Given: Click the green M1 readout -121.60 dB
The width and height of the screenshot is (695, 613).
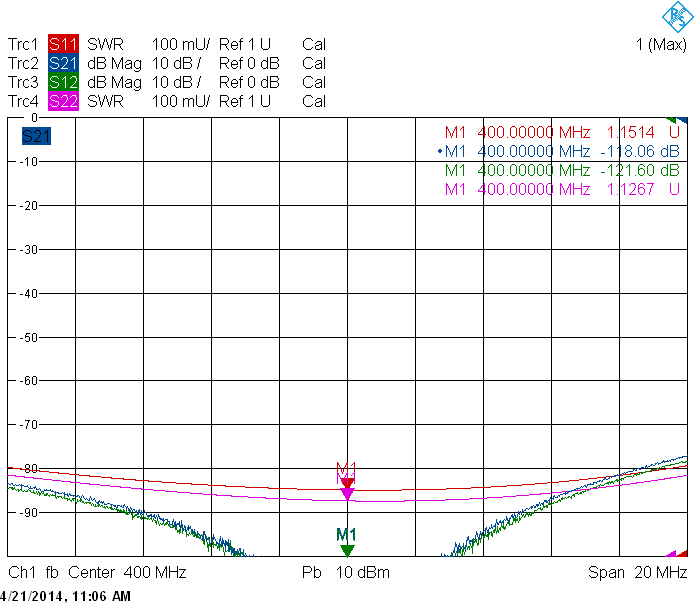Looking at the screenshot, I should (x=562, y=170).
